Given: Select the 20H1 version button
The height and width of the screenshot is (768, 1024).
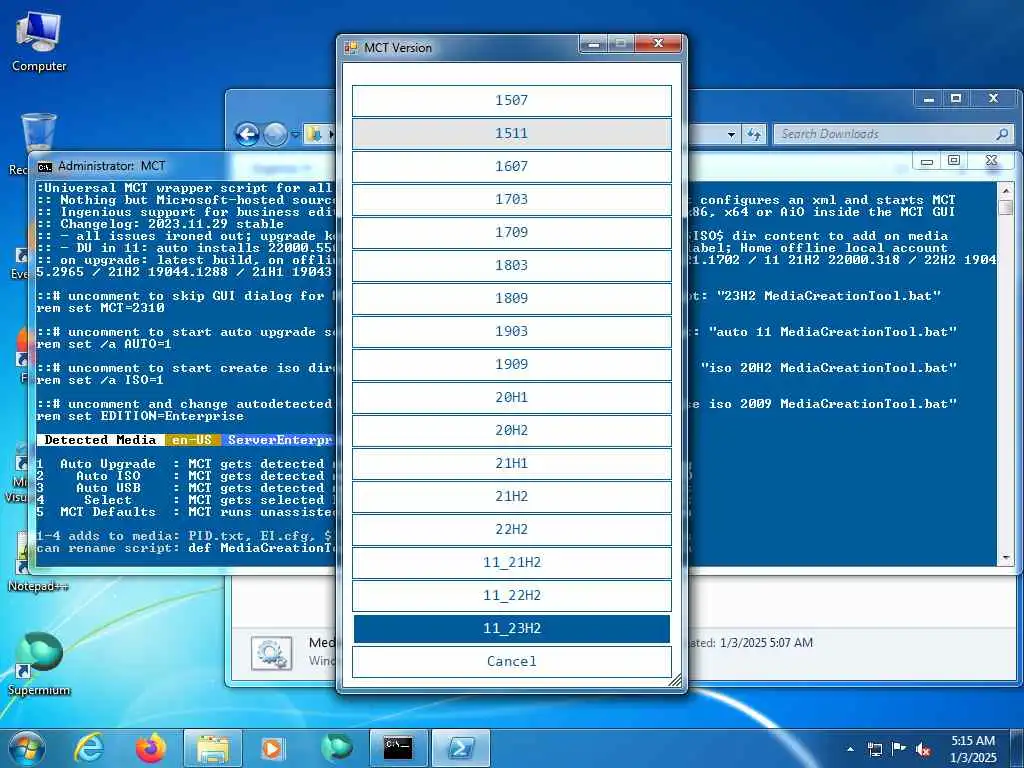Looking at the screenshot, I should click(511, 397).
